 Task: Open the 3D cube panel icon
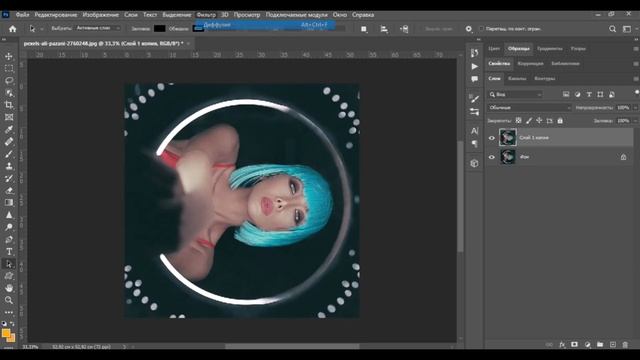coord(474,163)
